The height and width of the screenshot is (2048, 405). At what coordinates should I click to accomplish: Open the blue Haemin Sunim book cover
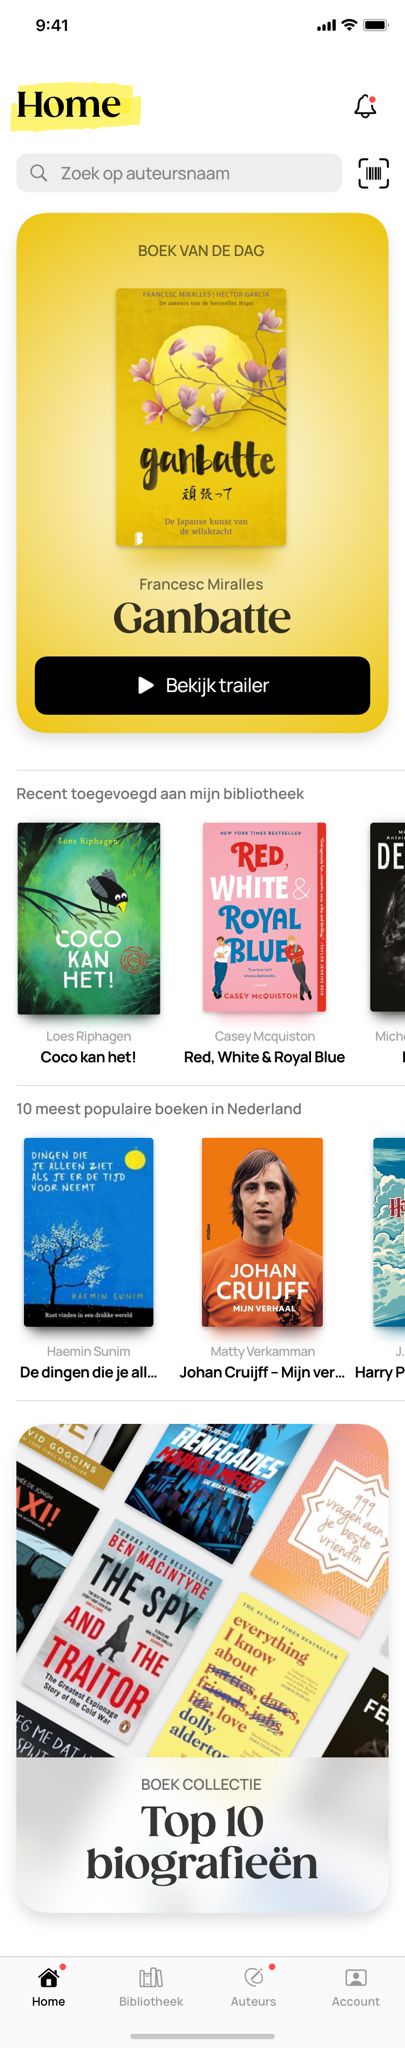[x=89, y=1232]
